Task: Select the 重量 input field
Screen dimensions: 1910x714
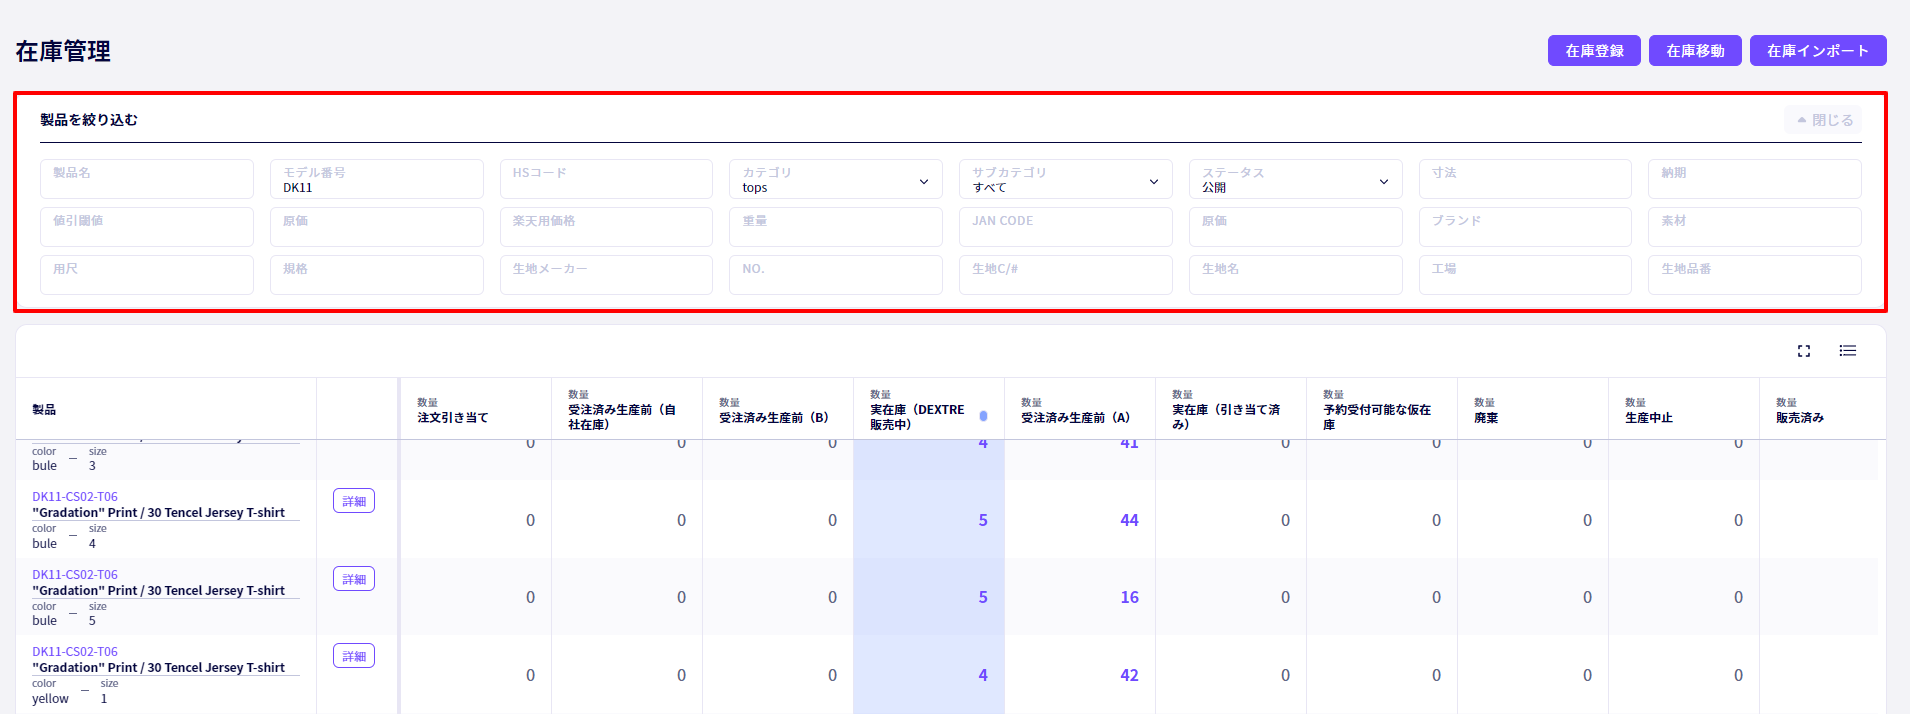Action: [836, 227]
